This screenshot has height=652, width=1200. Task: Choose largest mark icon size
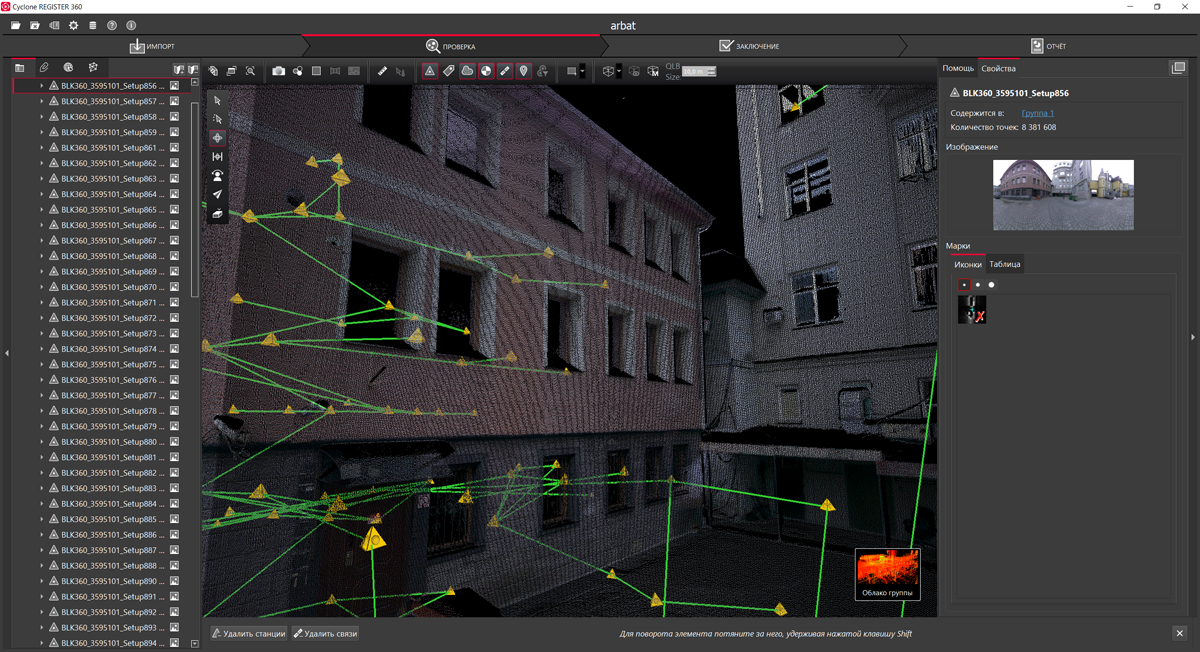point(992,285)
